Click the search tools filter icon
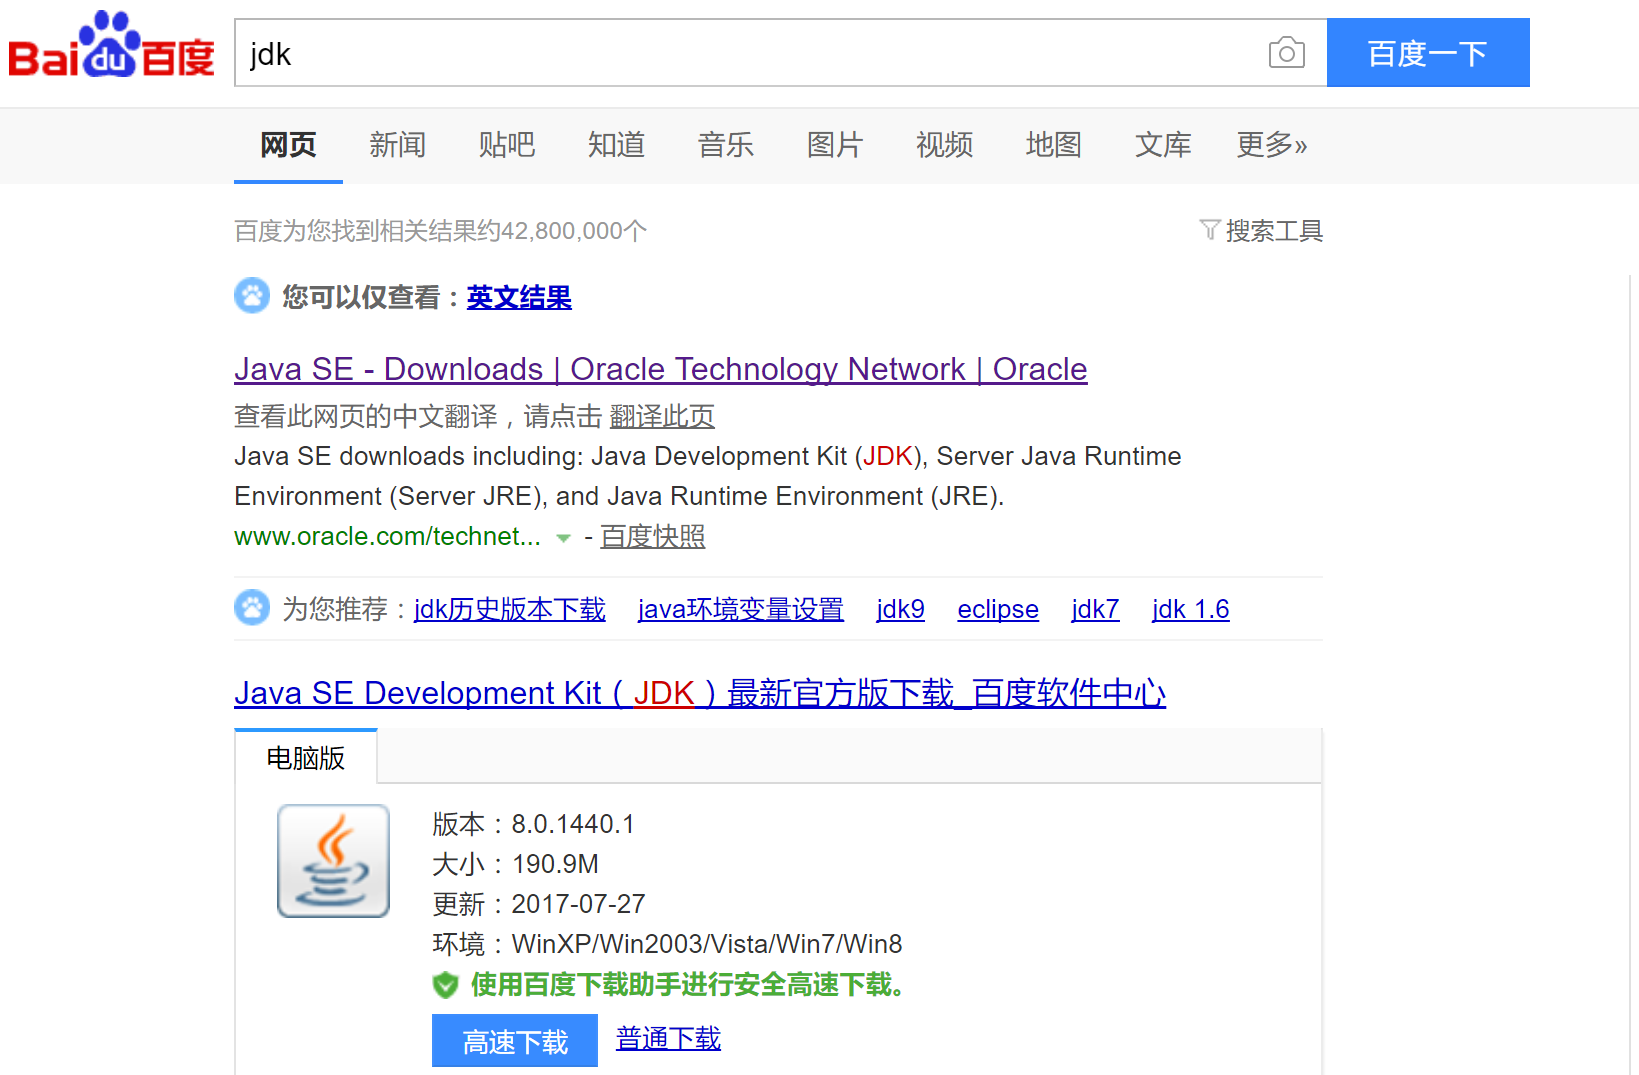 [1210, 230]
